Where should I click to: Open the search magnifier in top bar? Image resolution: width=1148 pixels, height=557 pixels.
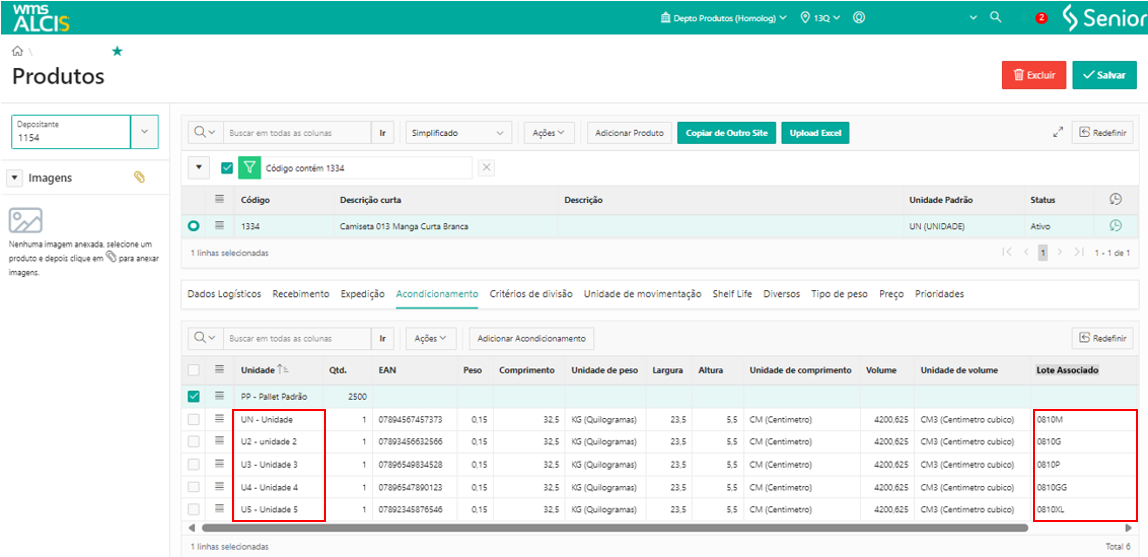995,18
